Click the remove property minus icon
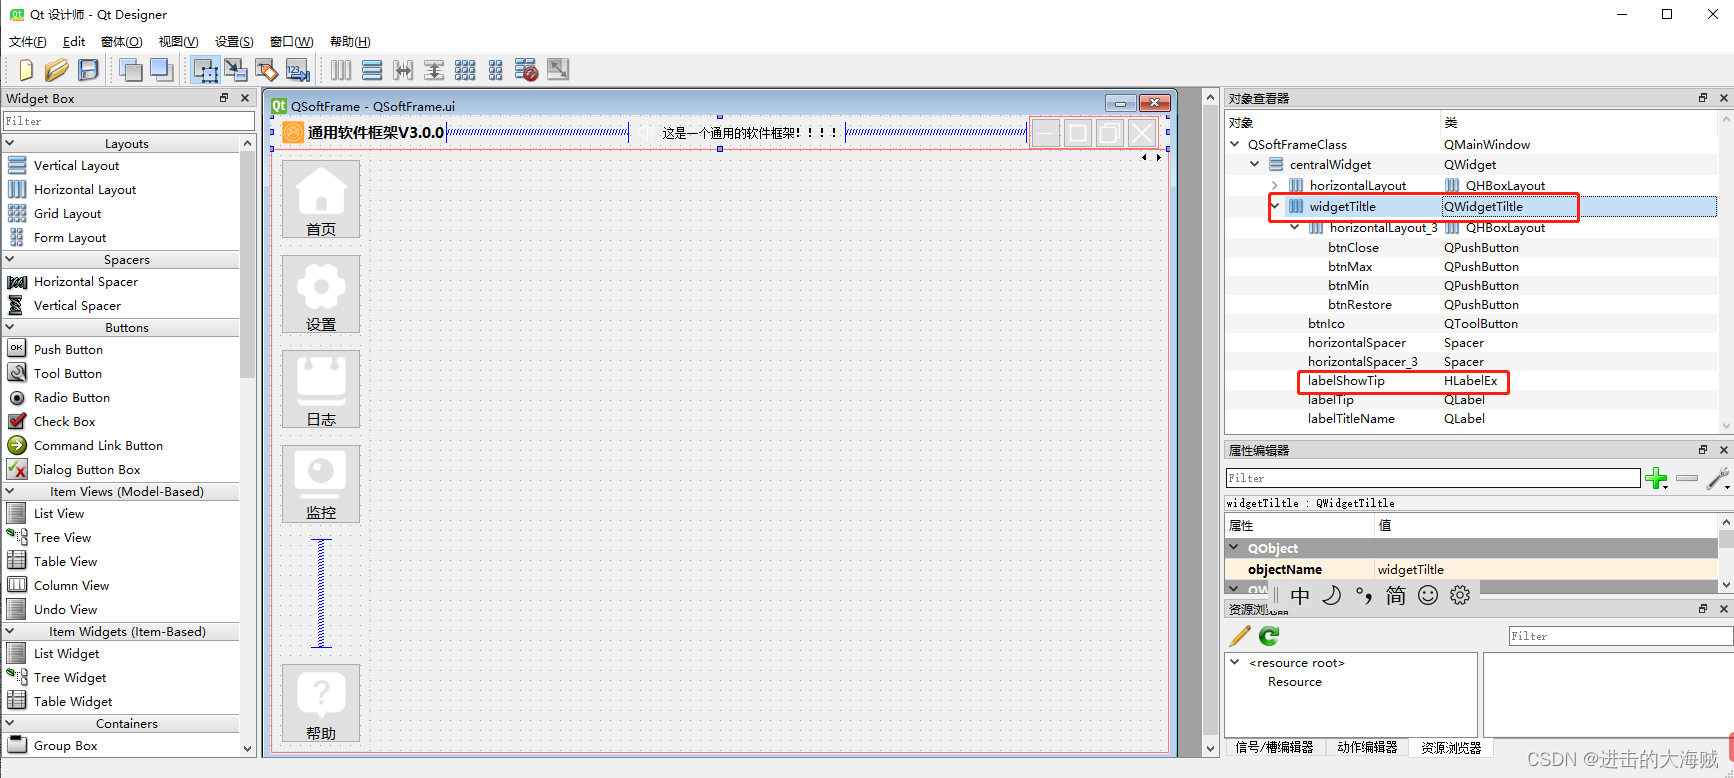 tap(1687, 479)
